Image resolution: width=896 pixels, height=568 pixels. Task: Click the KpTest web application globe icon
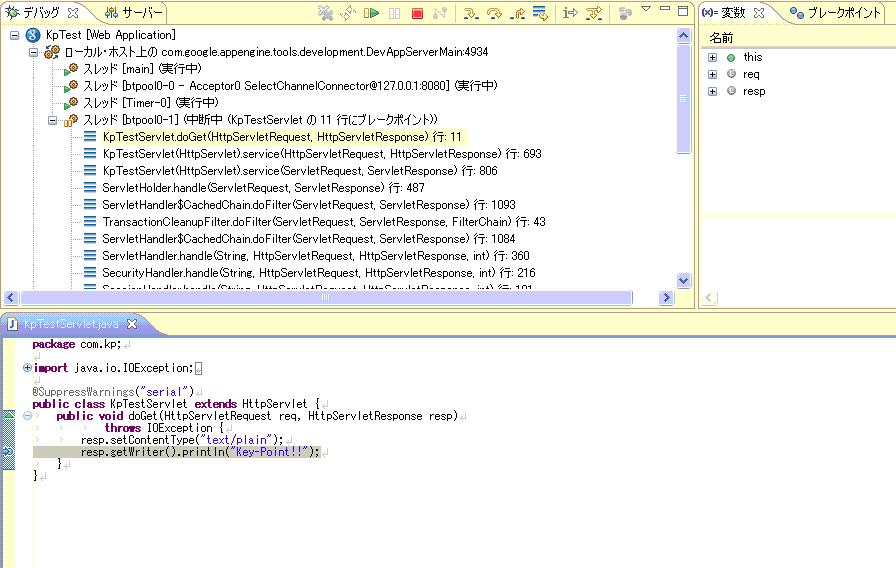33,35
